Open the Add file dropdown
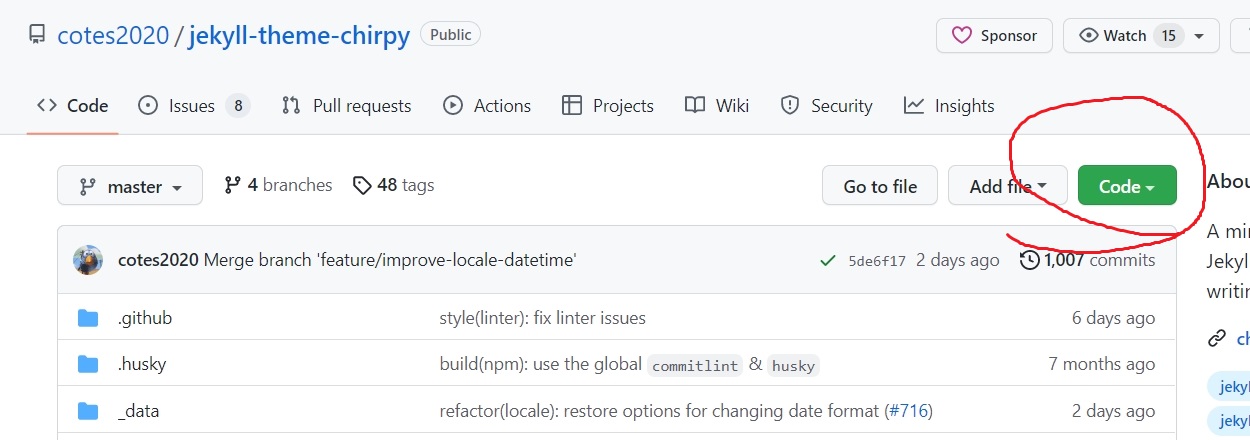This screenshot has width=1250, height=440. coord(1008,186)
